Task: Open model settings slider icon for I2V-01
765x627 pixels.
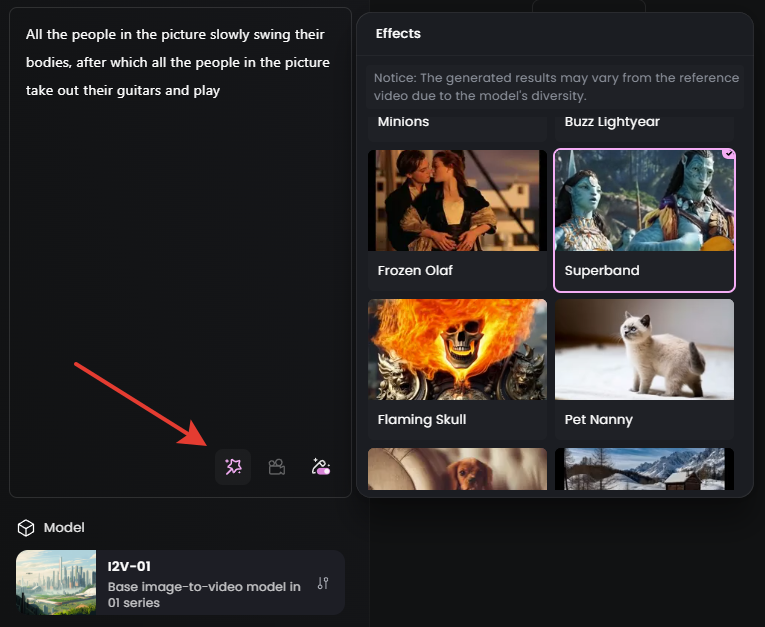Action: pos(323,583)
